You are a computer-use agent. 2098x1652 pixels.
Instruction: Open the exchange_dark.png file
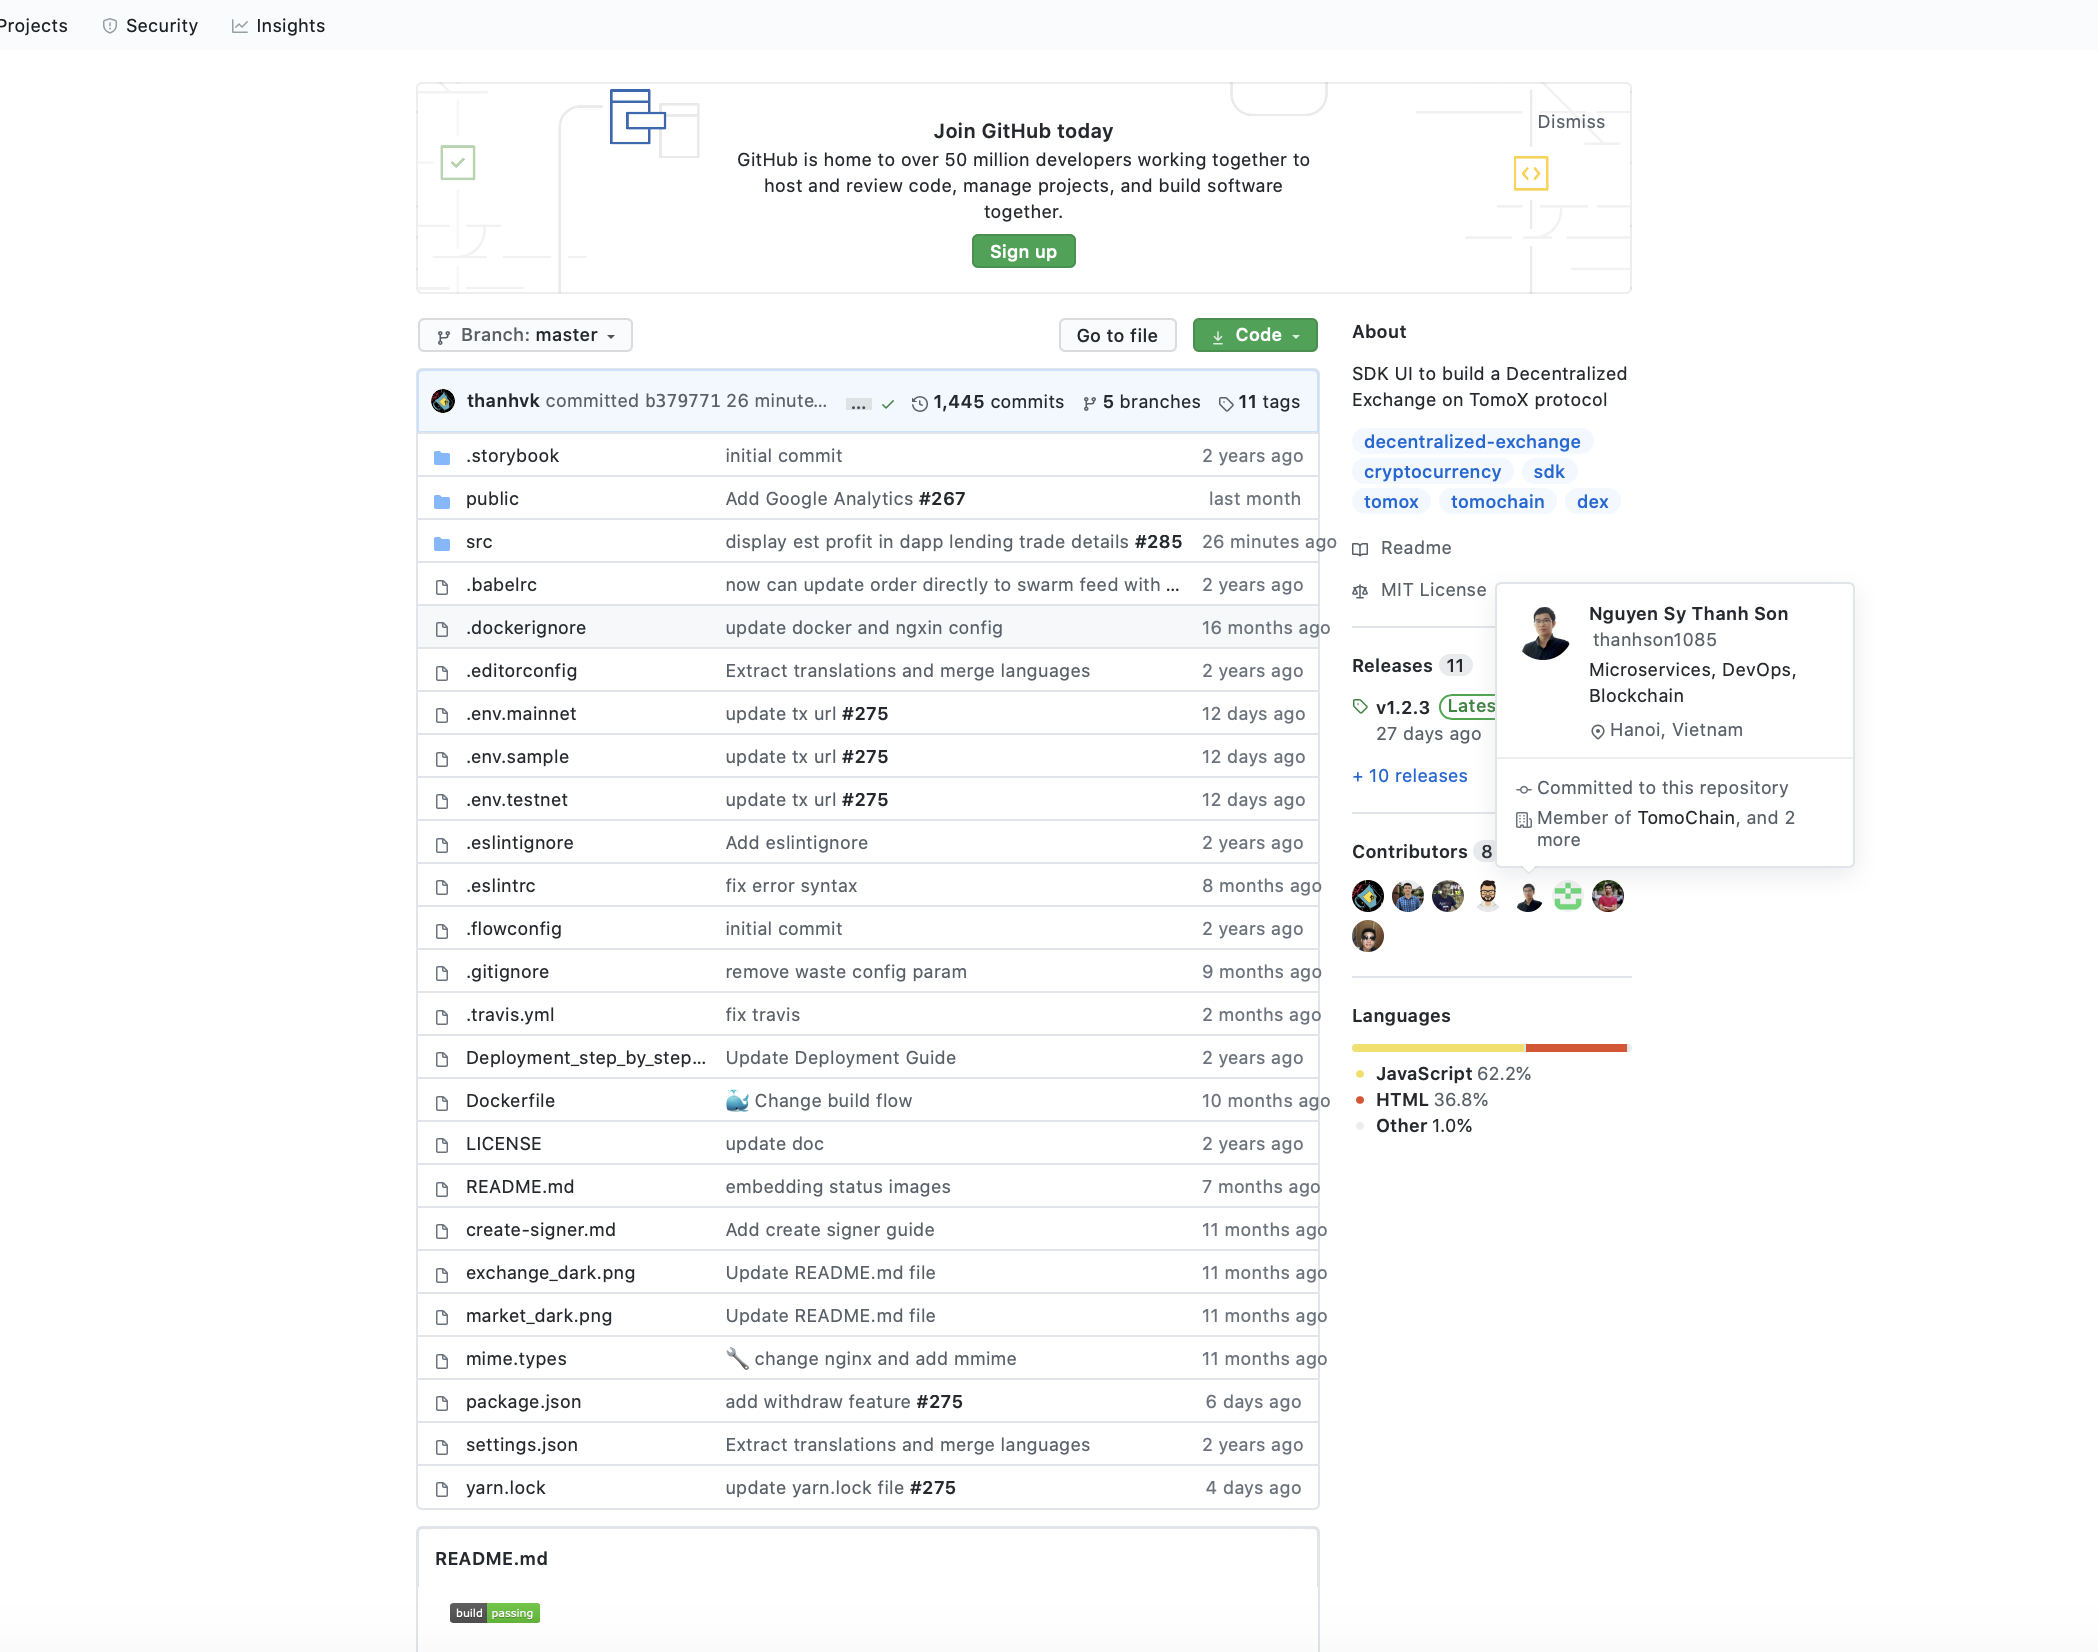551,1273
